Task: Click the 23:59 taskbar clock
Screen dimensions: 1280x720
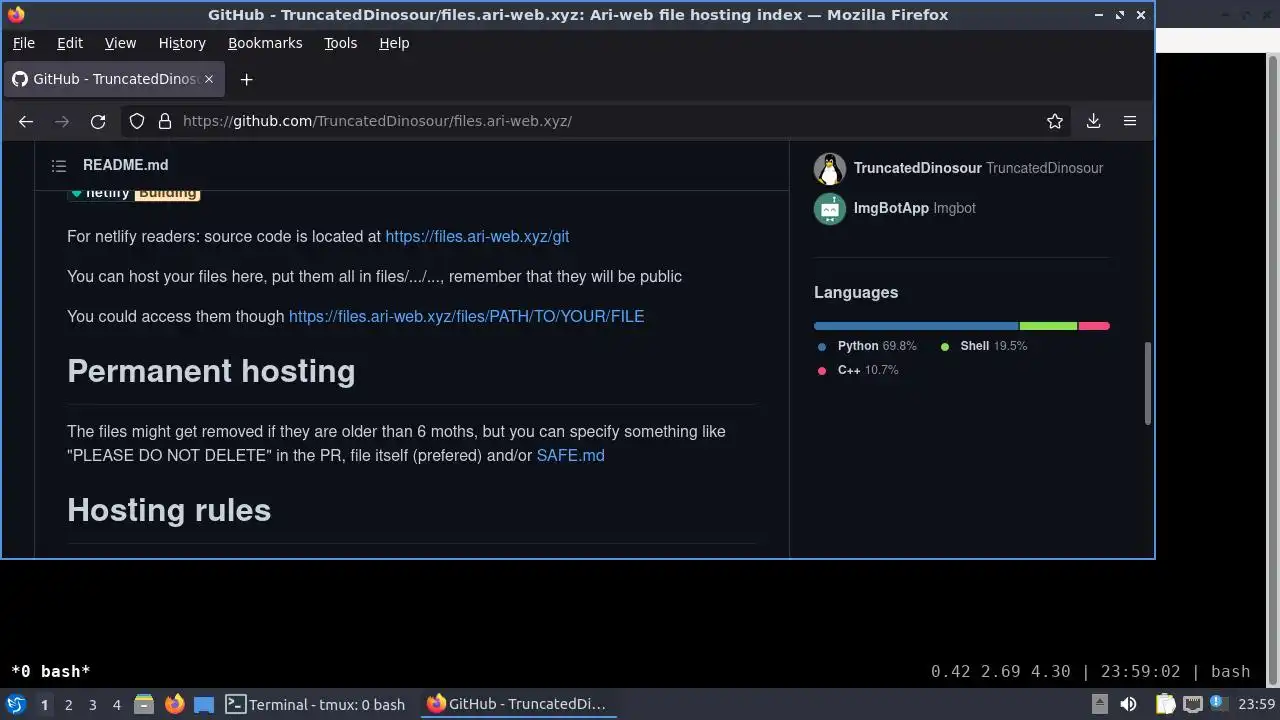Action: (1257, 704)
